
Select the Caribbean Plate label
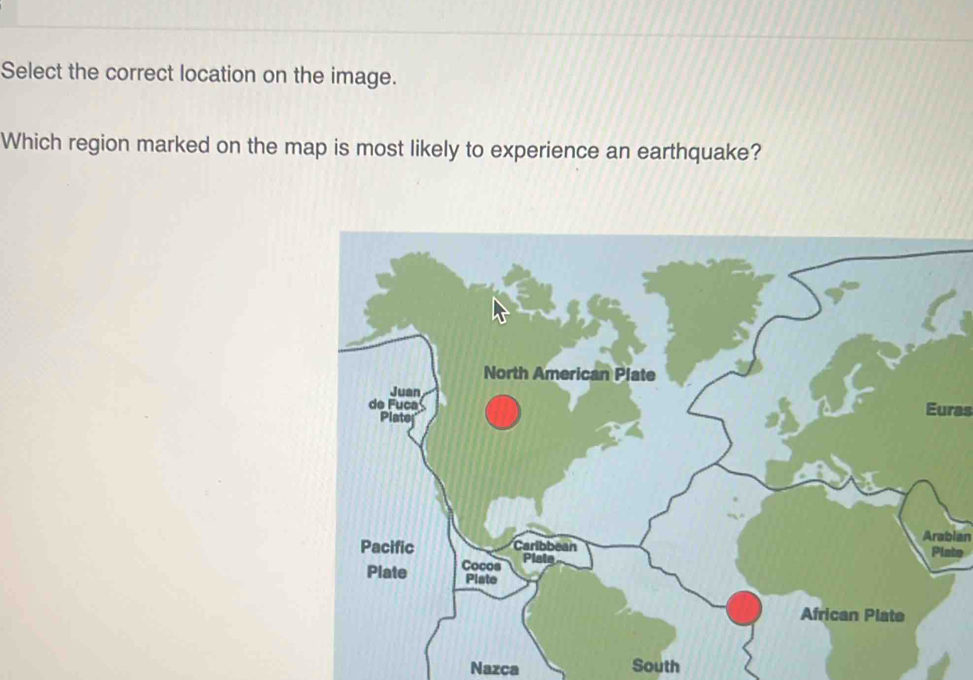pos(544,550)
